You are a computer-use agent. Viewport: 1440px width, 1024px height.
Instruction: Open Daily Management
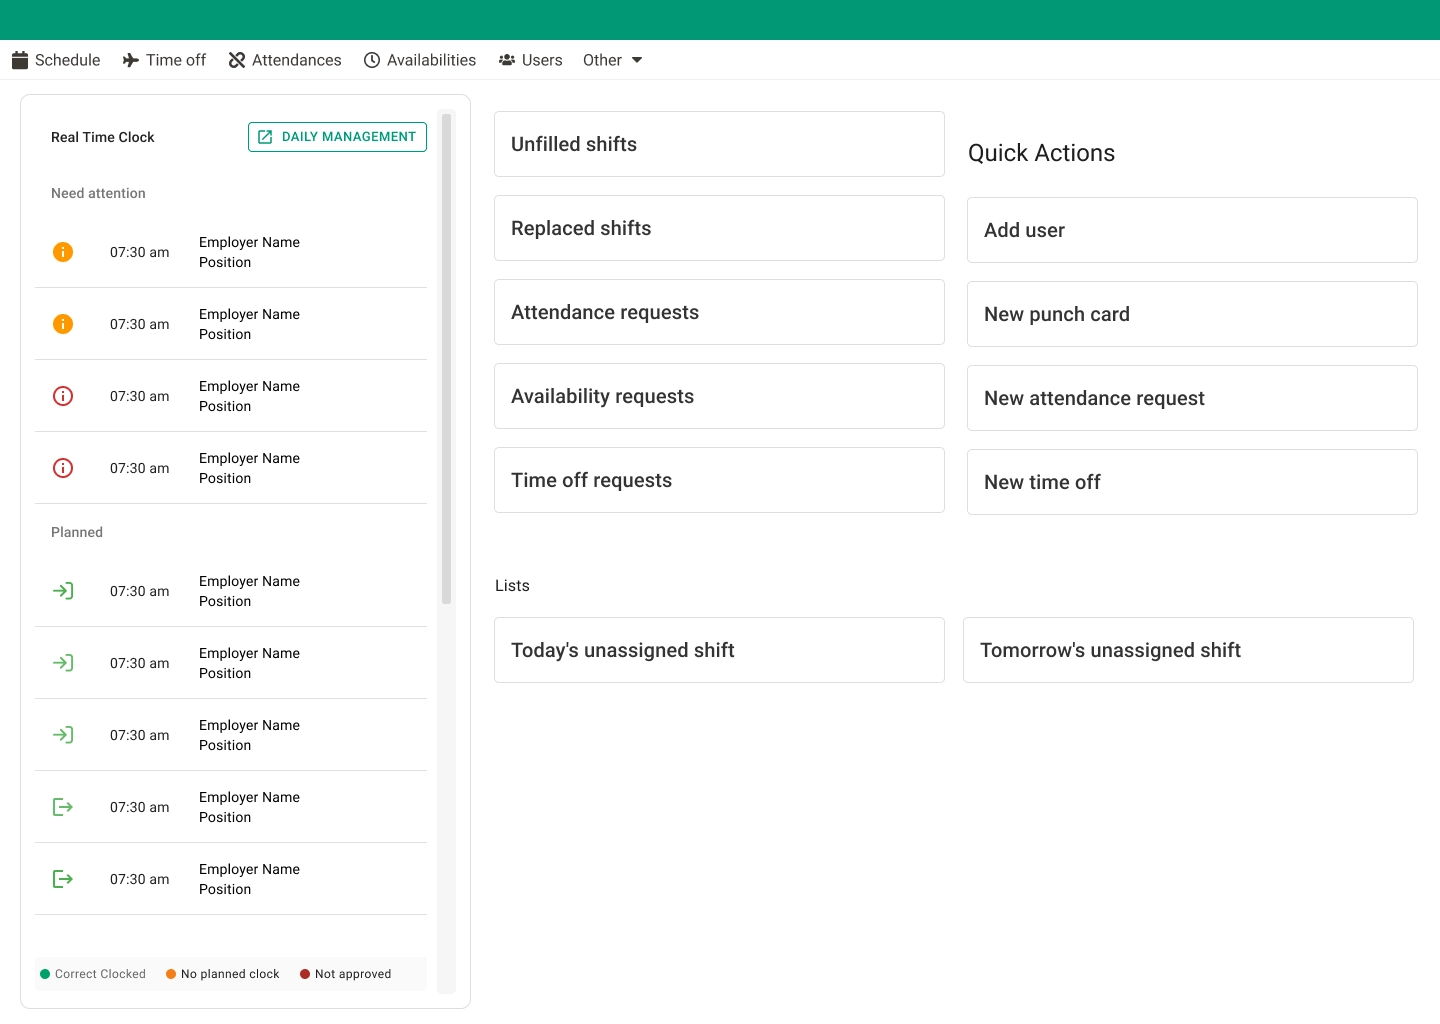pyautogui.click(x=337, y=136)
